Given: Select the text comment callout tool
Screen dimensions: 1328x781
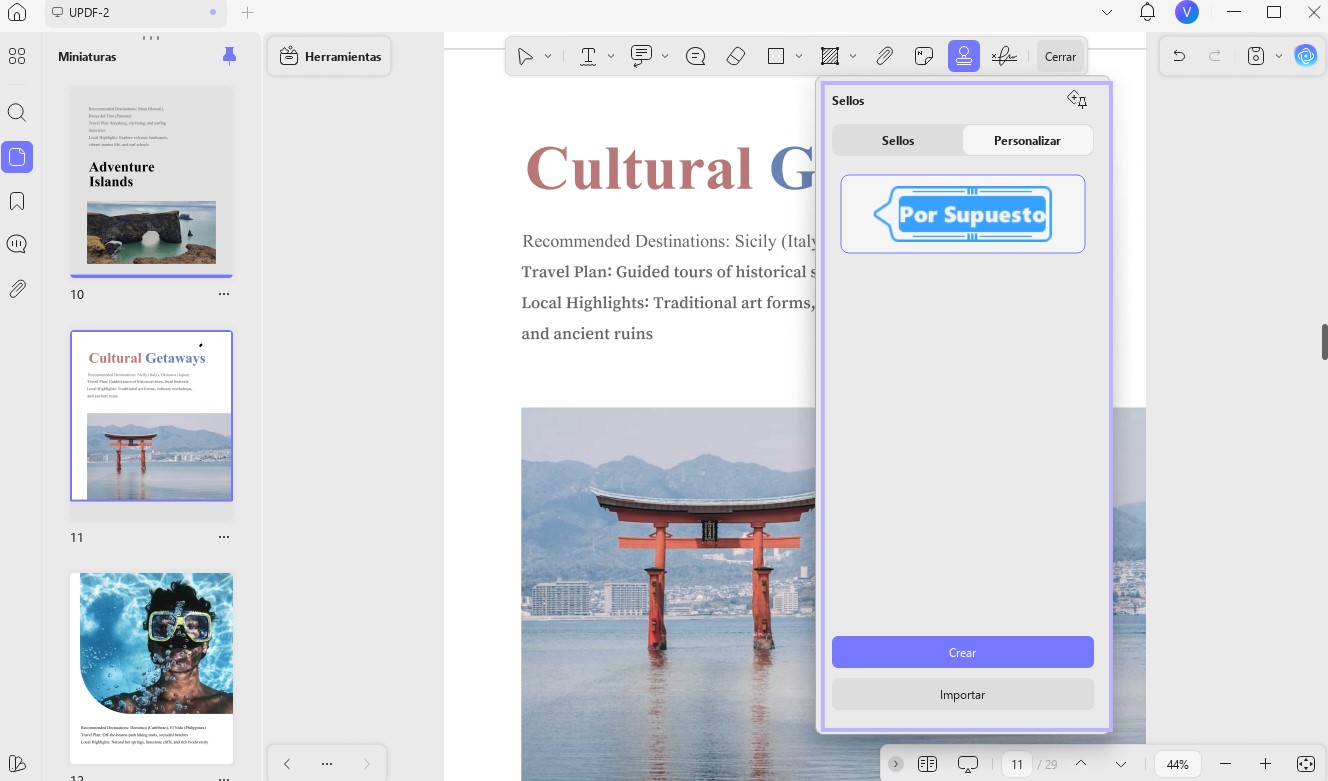Looking at the screenshot, I should pyautogui.click(x=642, y=57).
